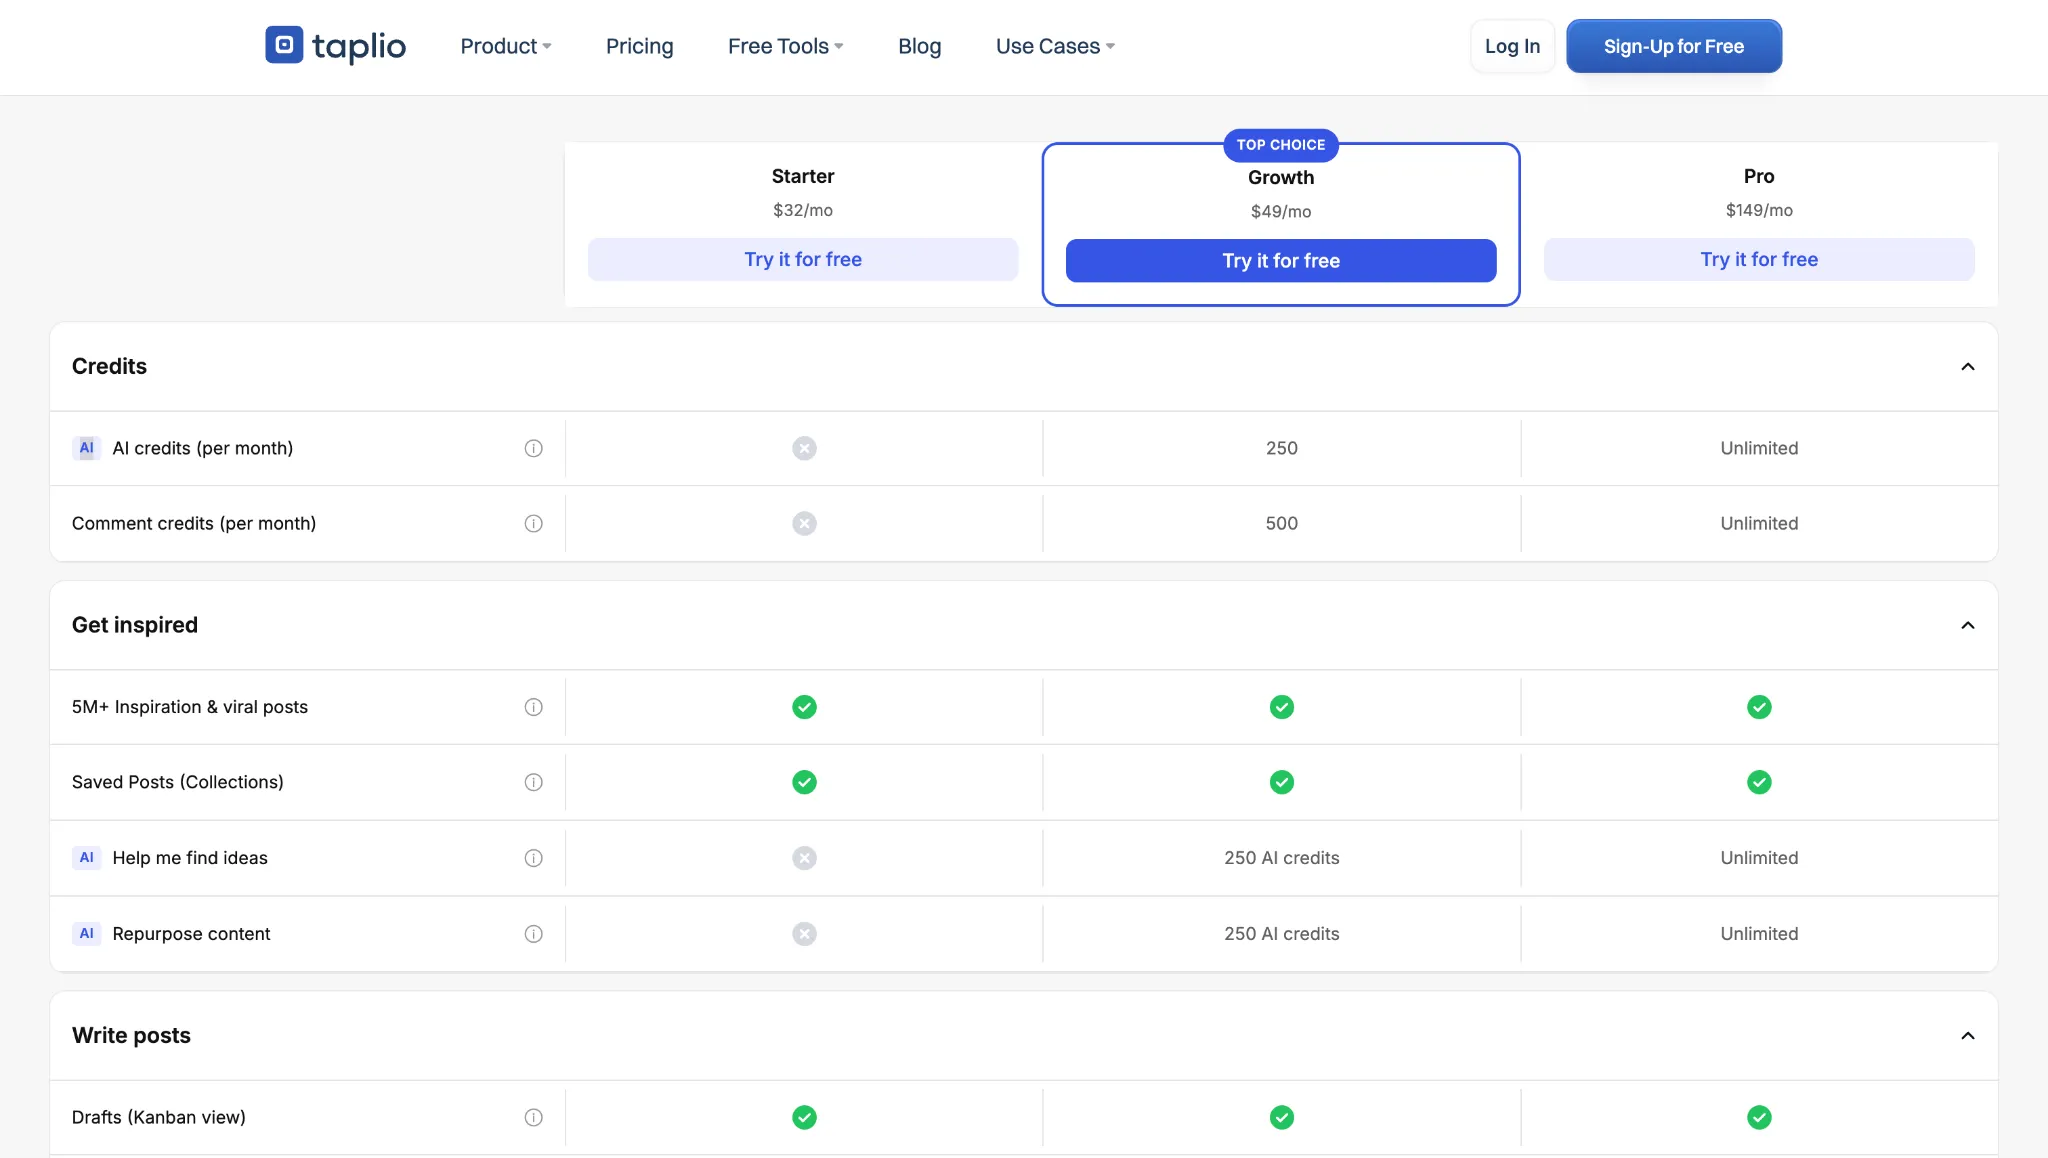
Task: Click the taplio wordmark
Action: [359, 46]
